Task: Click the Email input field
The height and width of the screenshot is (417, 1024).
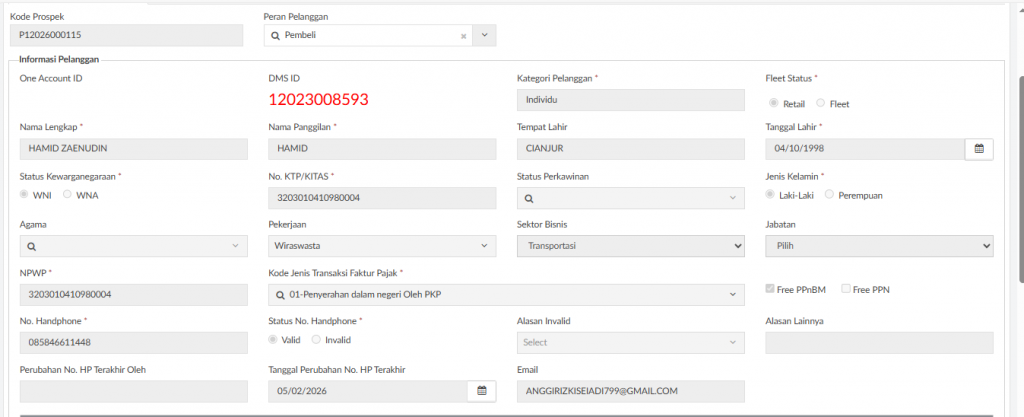Action: coord(630,390)
